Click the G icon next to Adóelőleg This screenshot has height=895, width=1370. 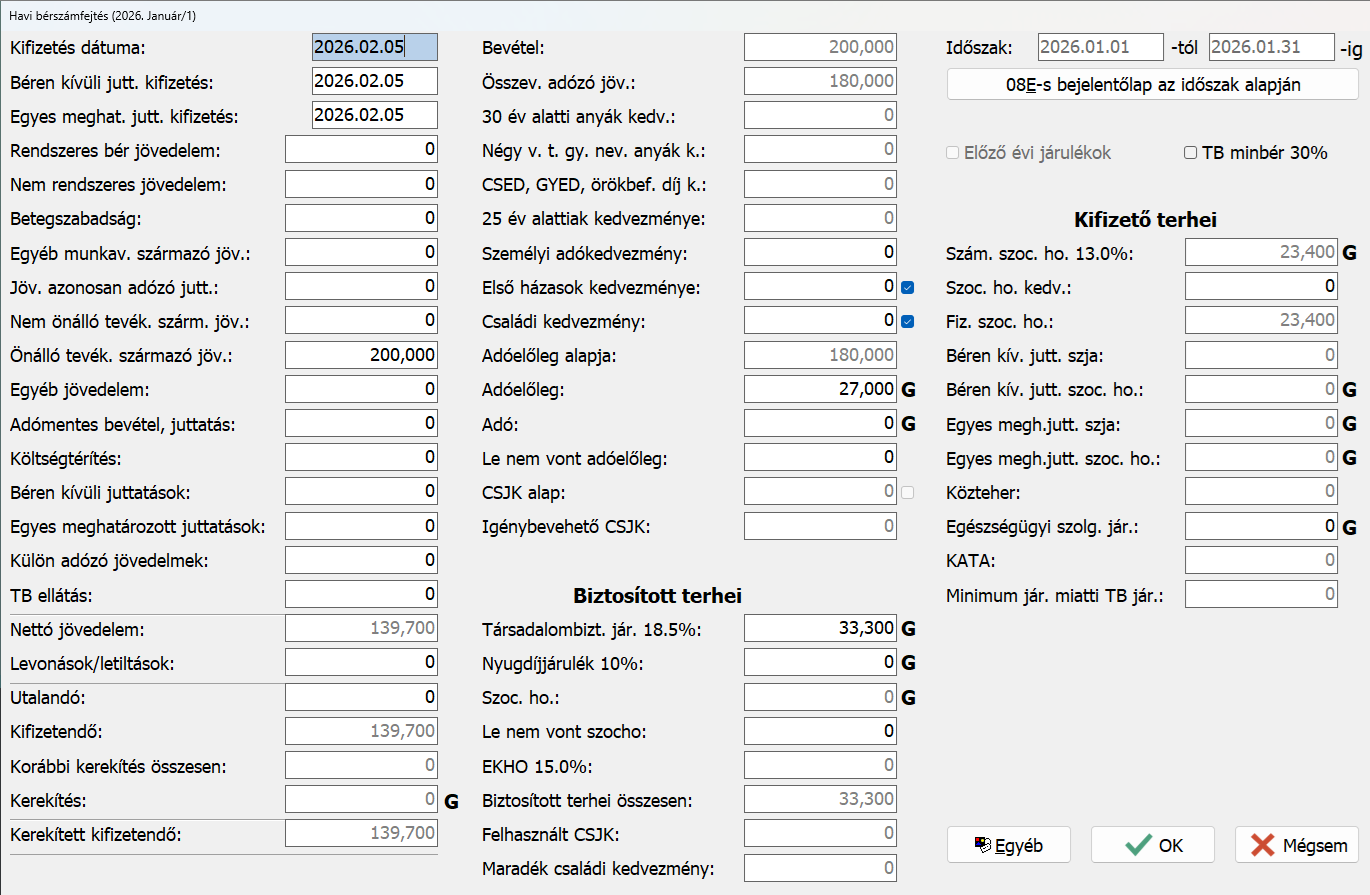909,390
